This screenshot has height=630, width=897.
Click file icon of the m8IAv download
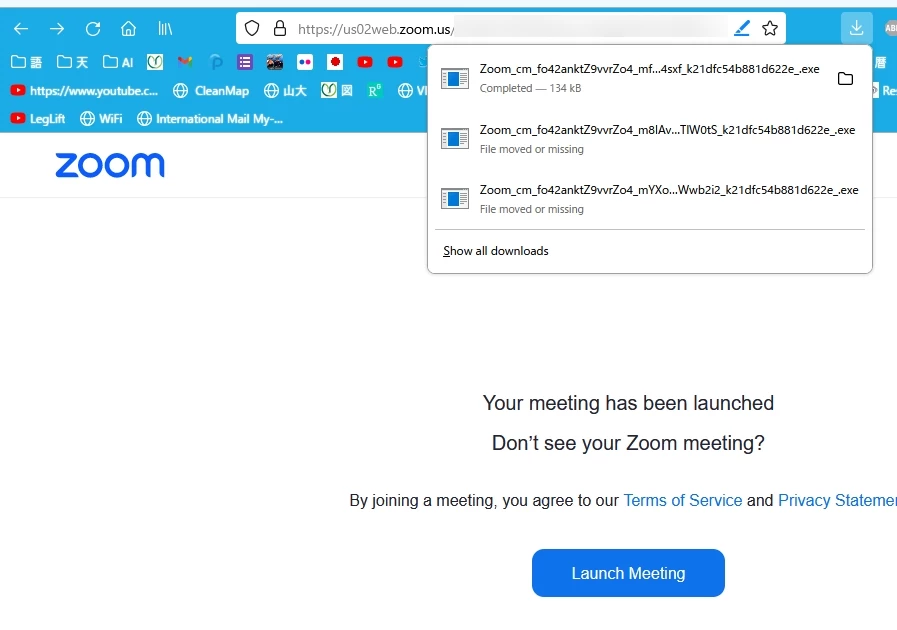point(455,139)
